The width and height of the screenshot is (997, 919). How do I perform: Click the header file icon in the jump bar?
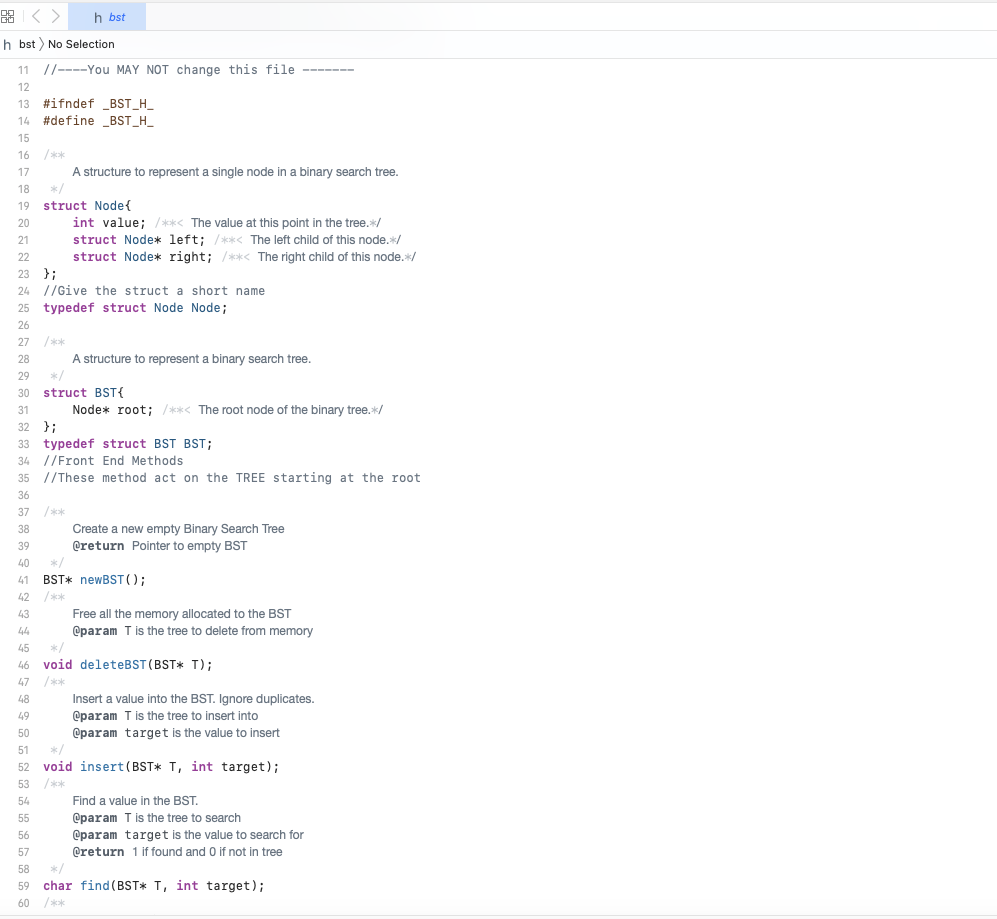pos(9,44)
